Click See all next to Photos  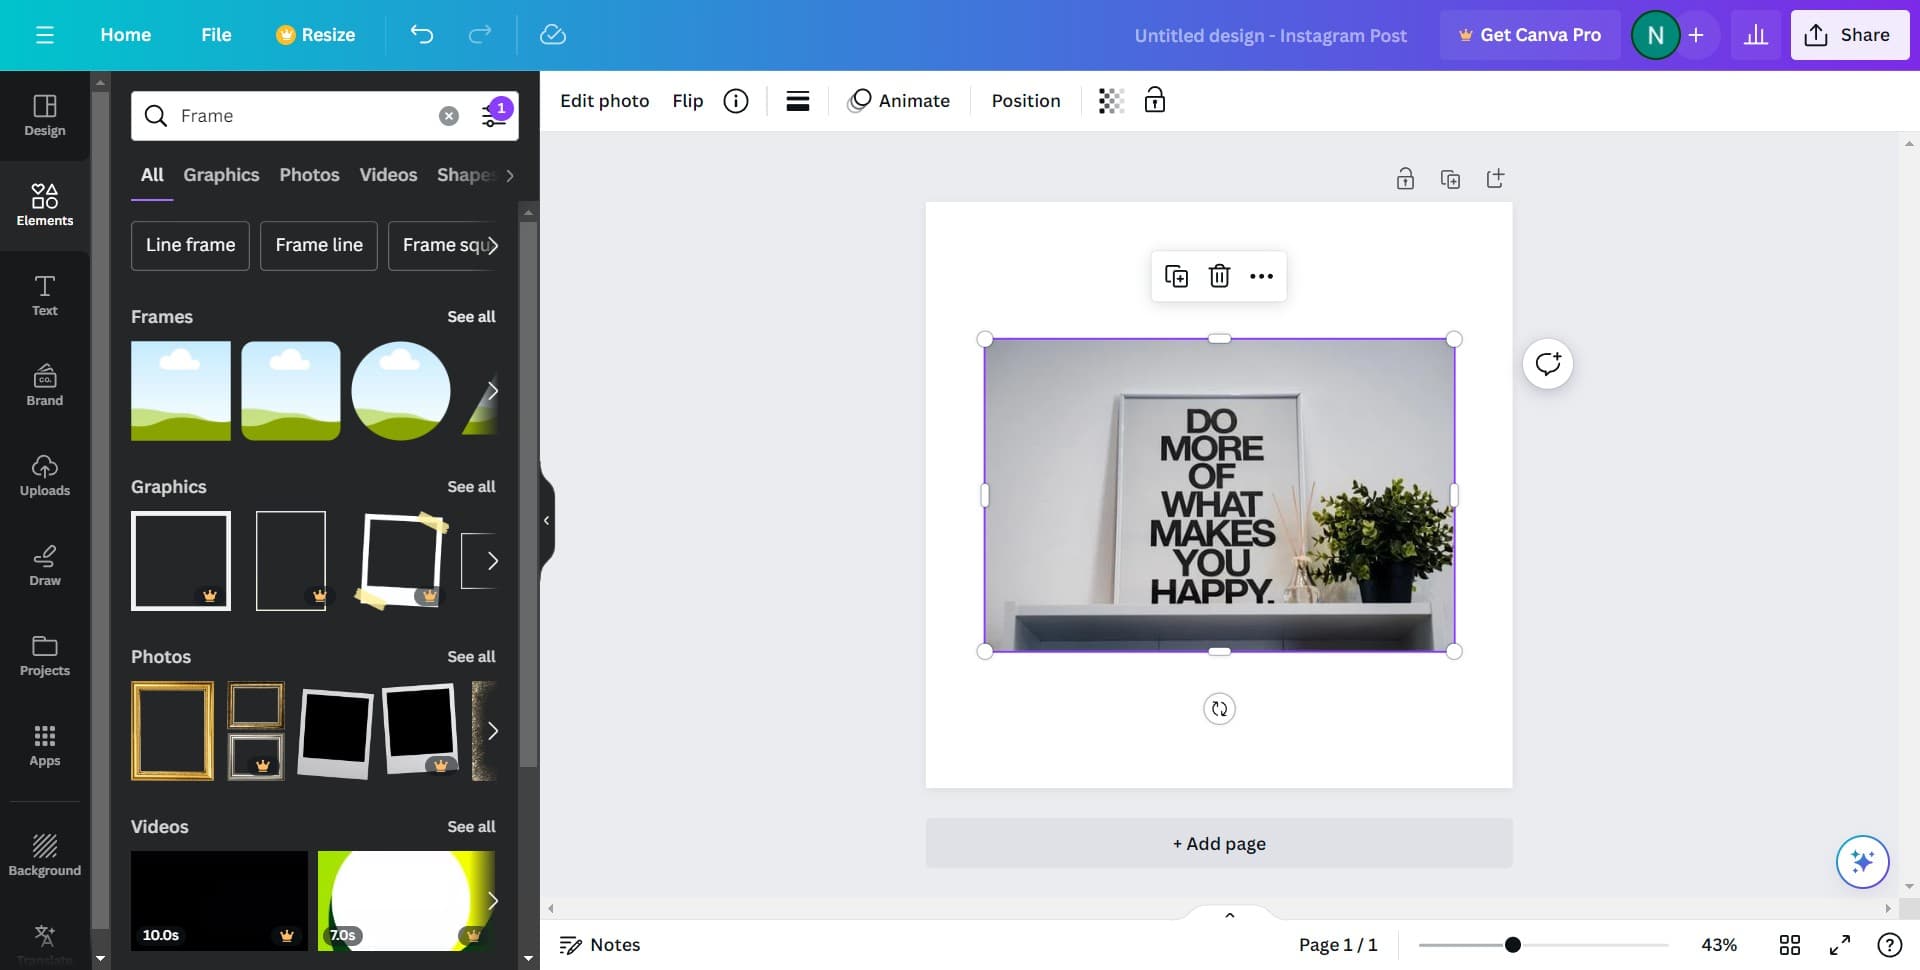[471, 657]
